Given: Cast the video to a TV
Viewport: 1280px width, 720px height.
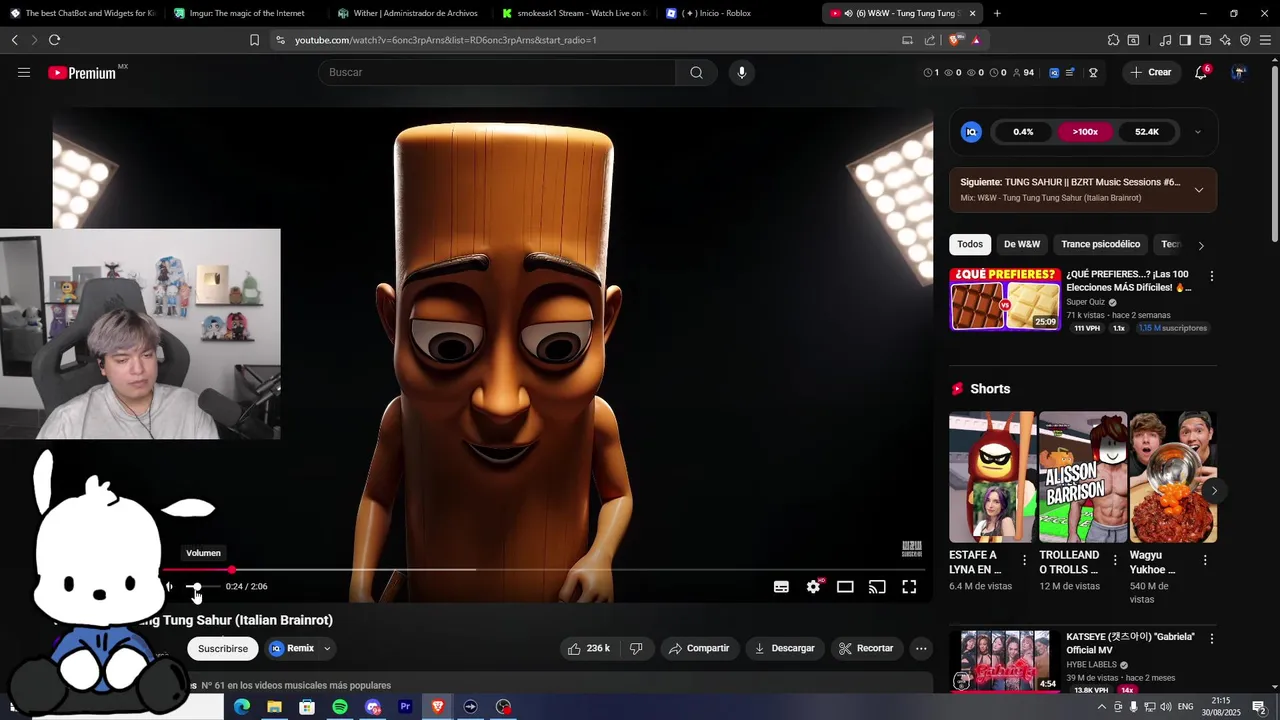Looking at the screenshot, I should (877, 587).
